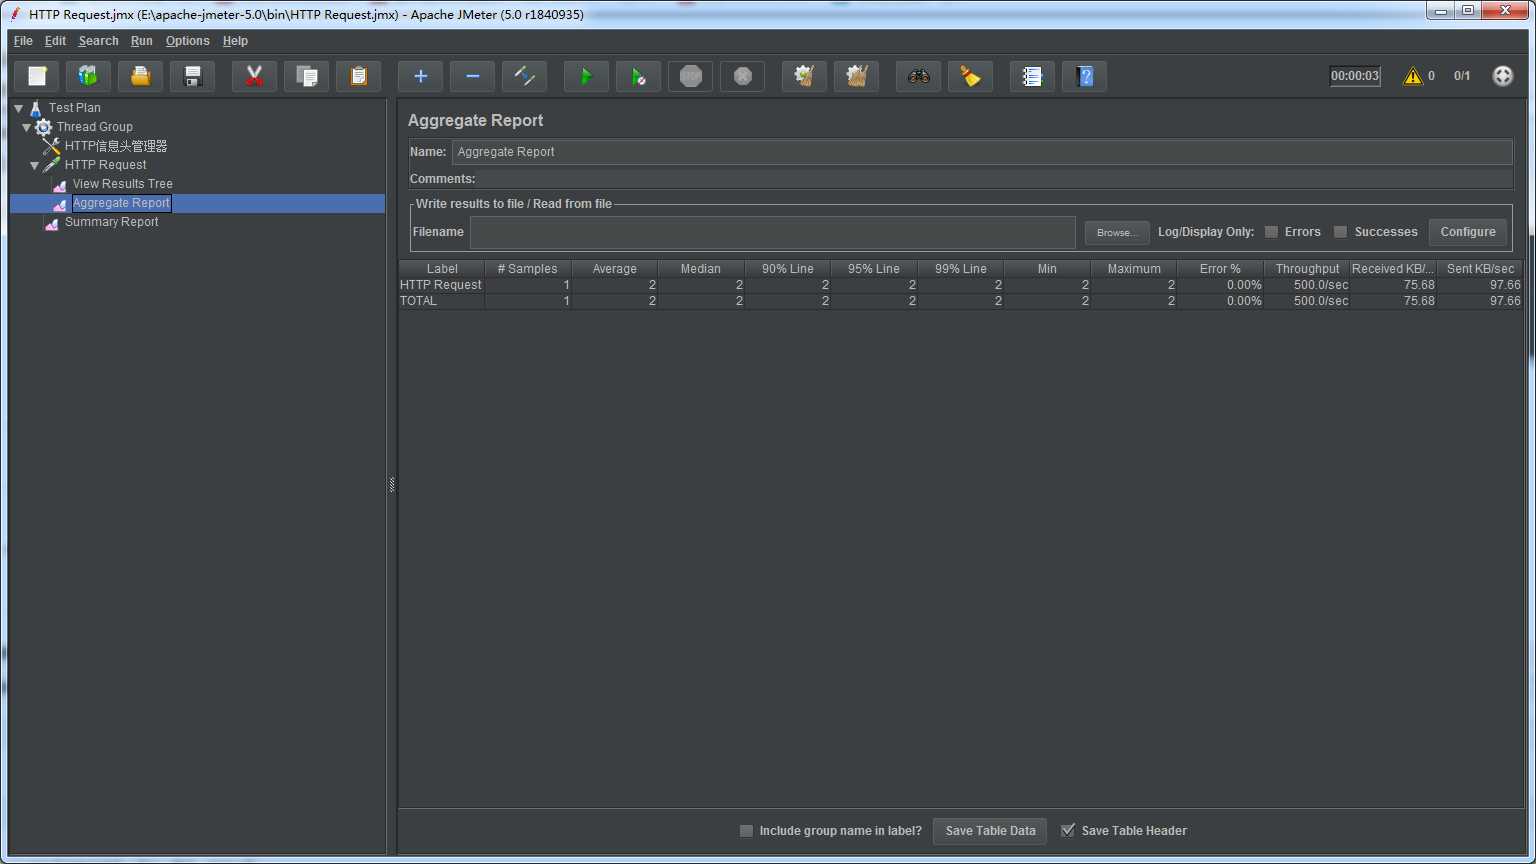Click the Median column header

(701, 269)
